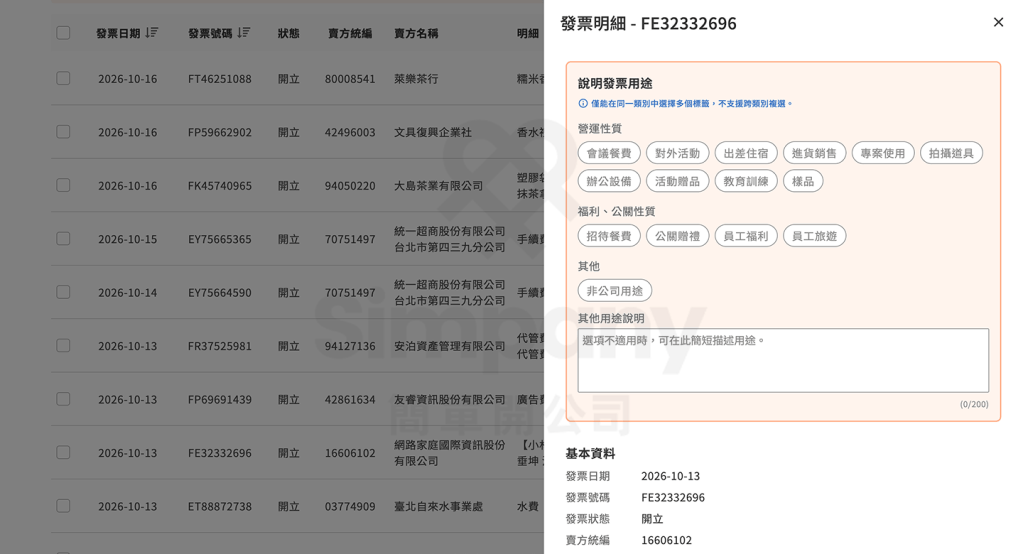Click invoice number FP59662902 in table

(x=220, y=132)
